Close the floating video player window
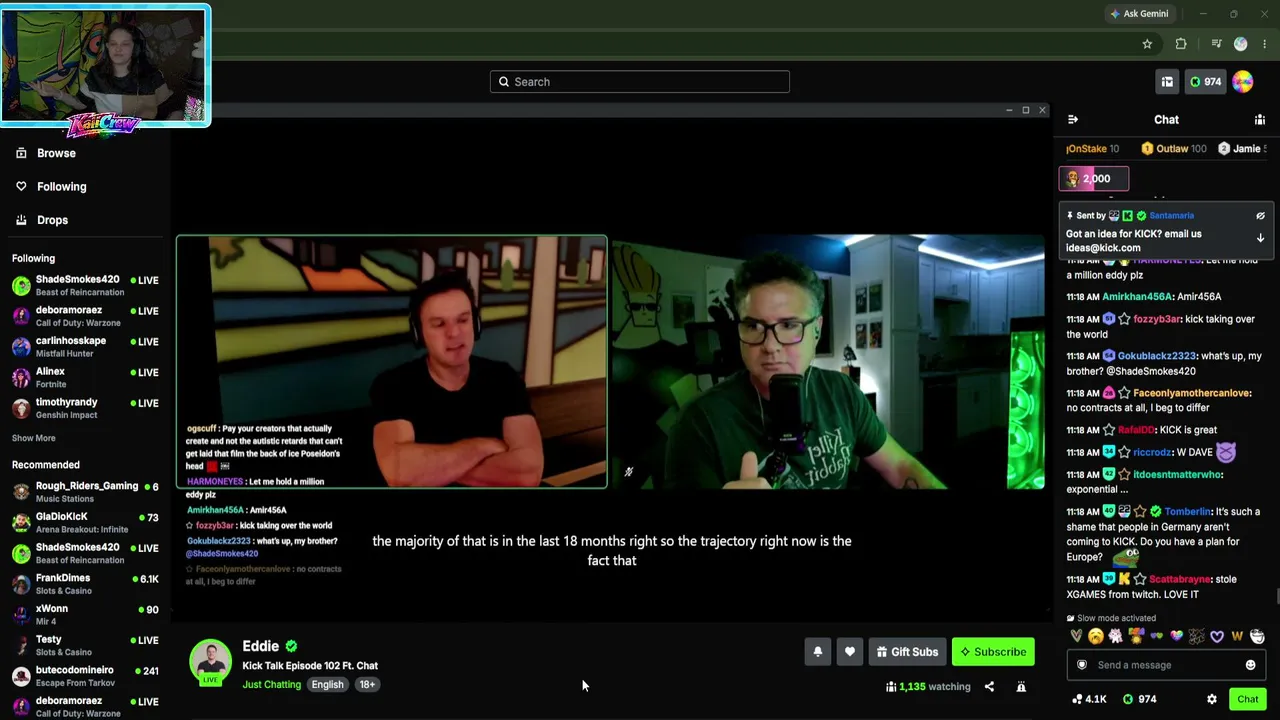This screenshot has height=720, width=1280. coord(1042,110)
